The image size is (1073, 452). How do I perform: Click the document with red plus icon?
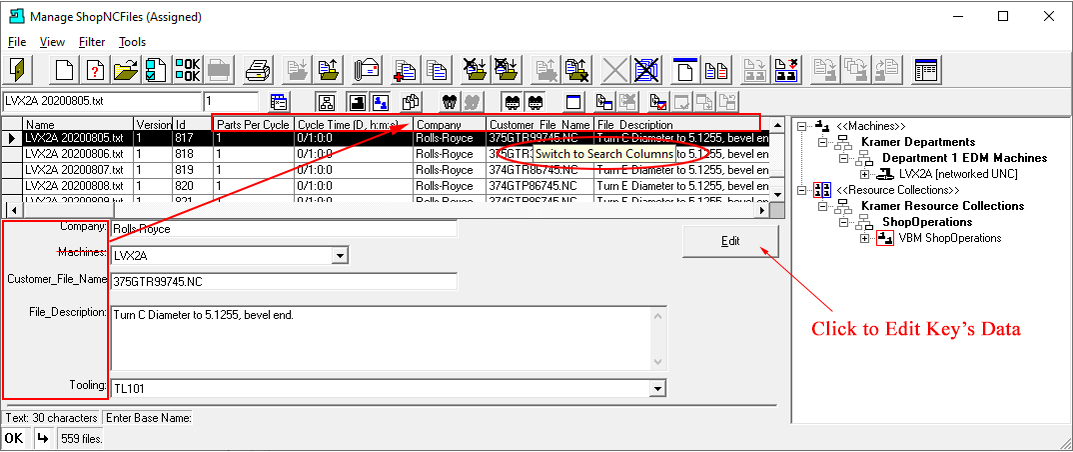405,70
